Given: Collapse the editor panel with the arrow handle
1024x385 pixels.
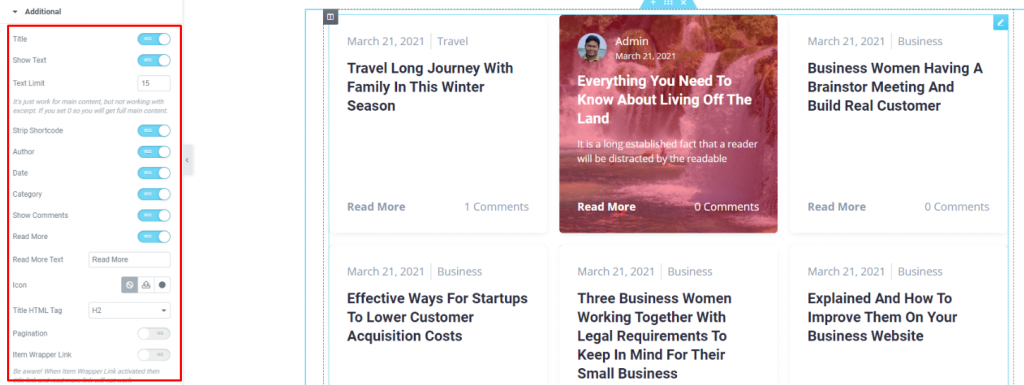Looking at the screenshot, I should coord(187,160).
